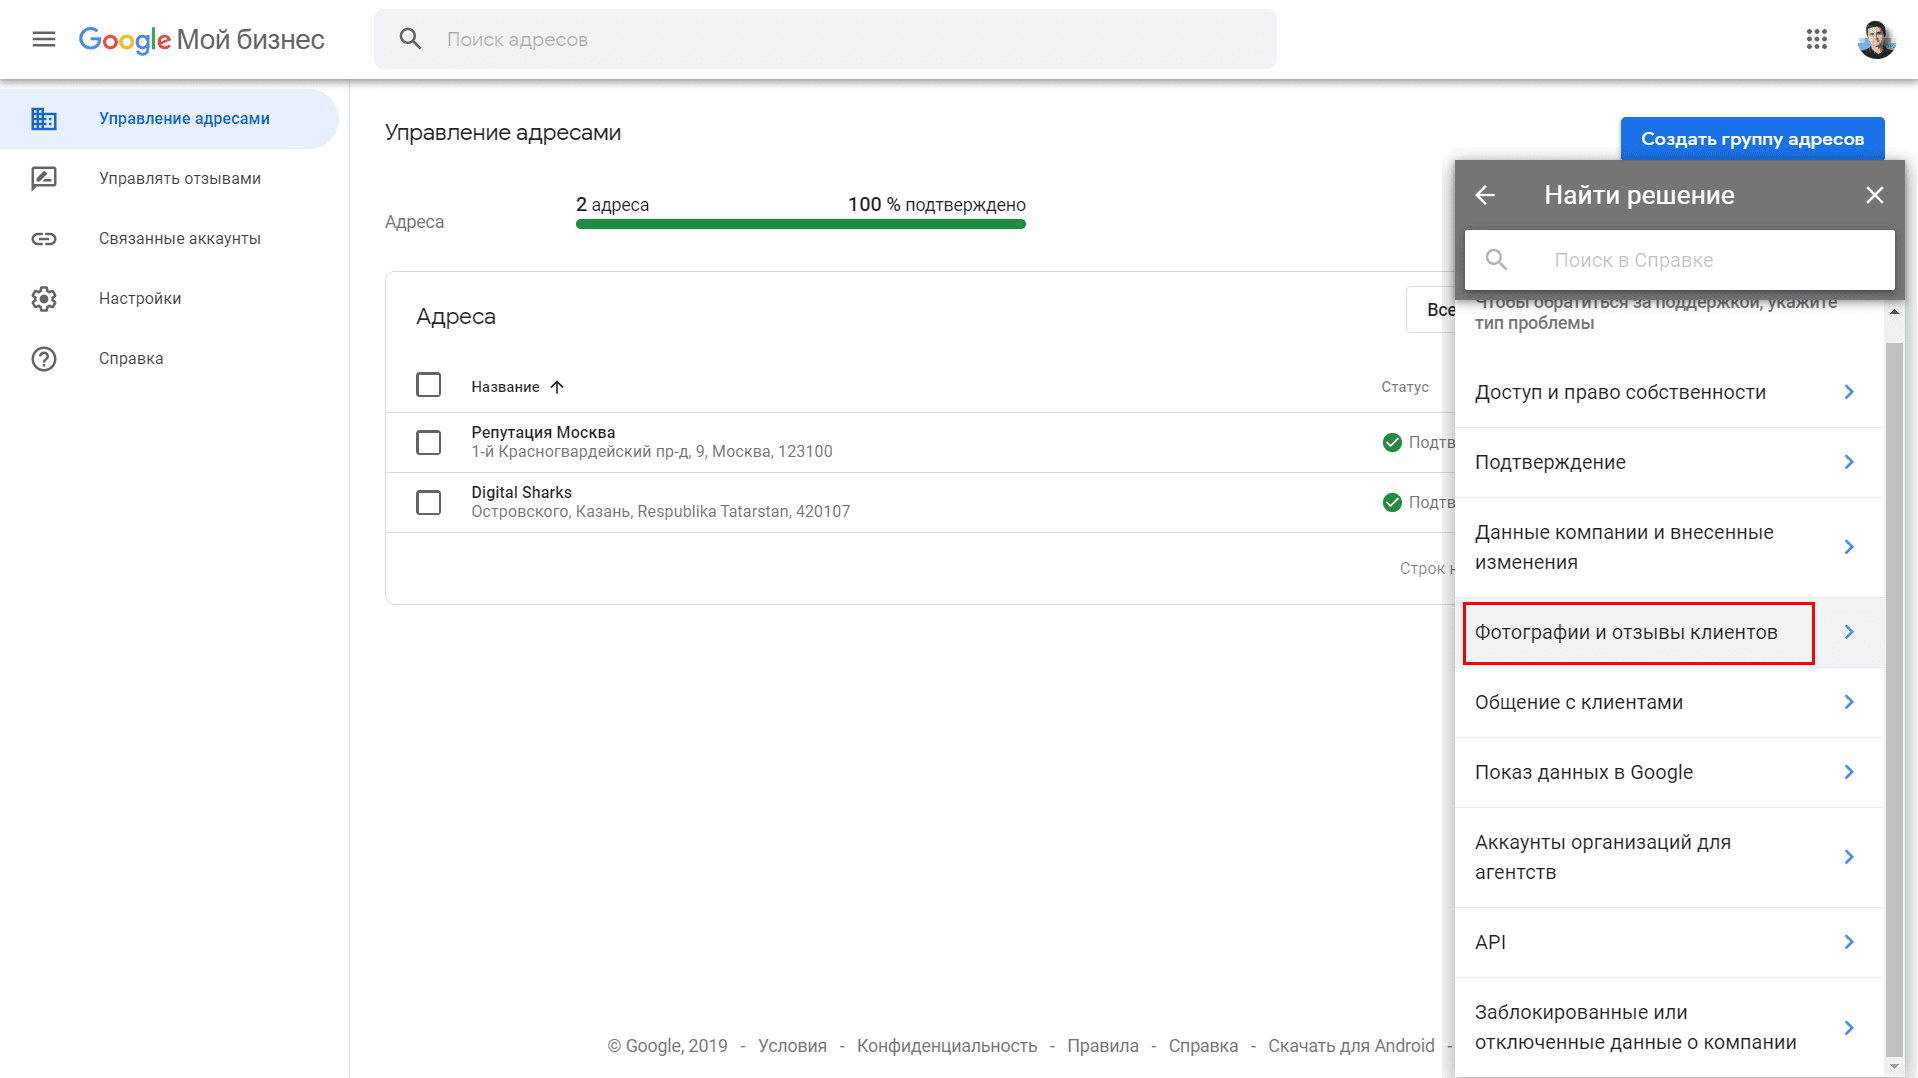Image resolution: width=1918 pixels, height=1078 pixels.
Task: Expand Данные компании и внесенные изменения chevron
Action: (1849, 547)
